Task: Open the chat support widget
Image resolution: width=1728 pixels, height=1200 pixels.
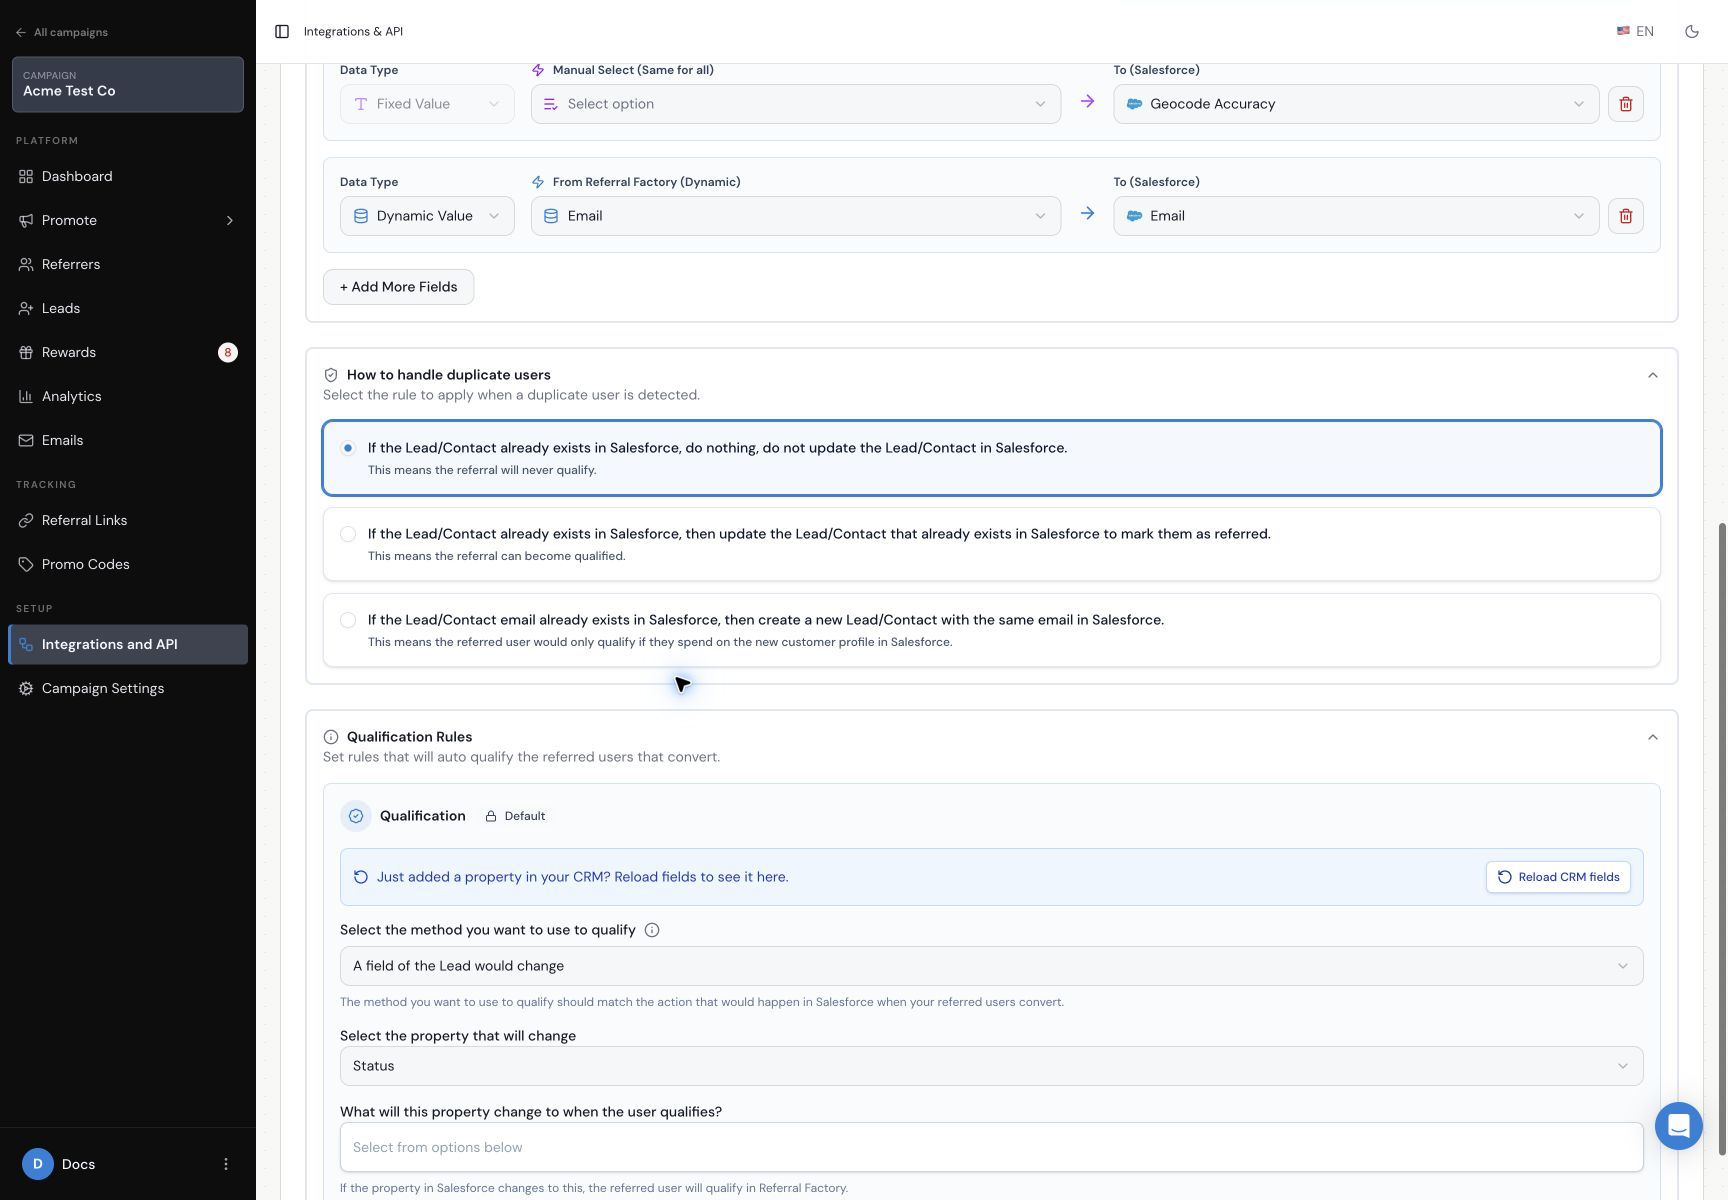Action: pos(1679,1126)
